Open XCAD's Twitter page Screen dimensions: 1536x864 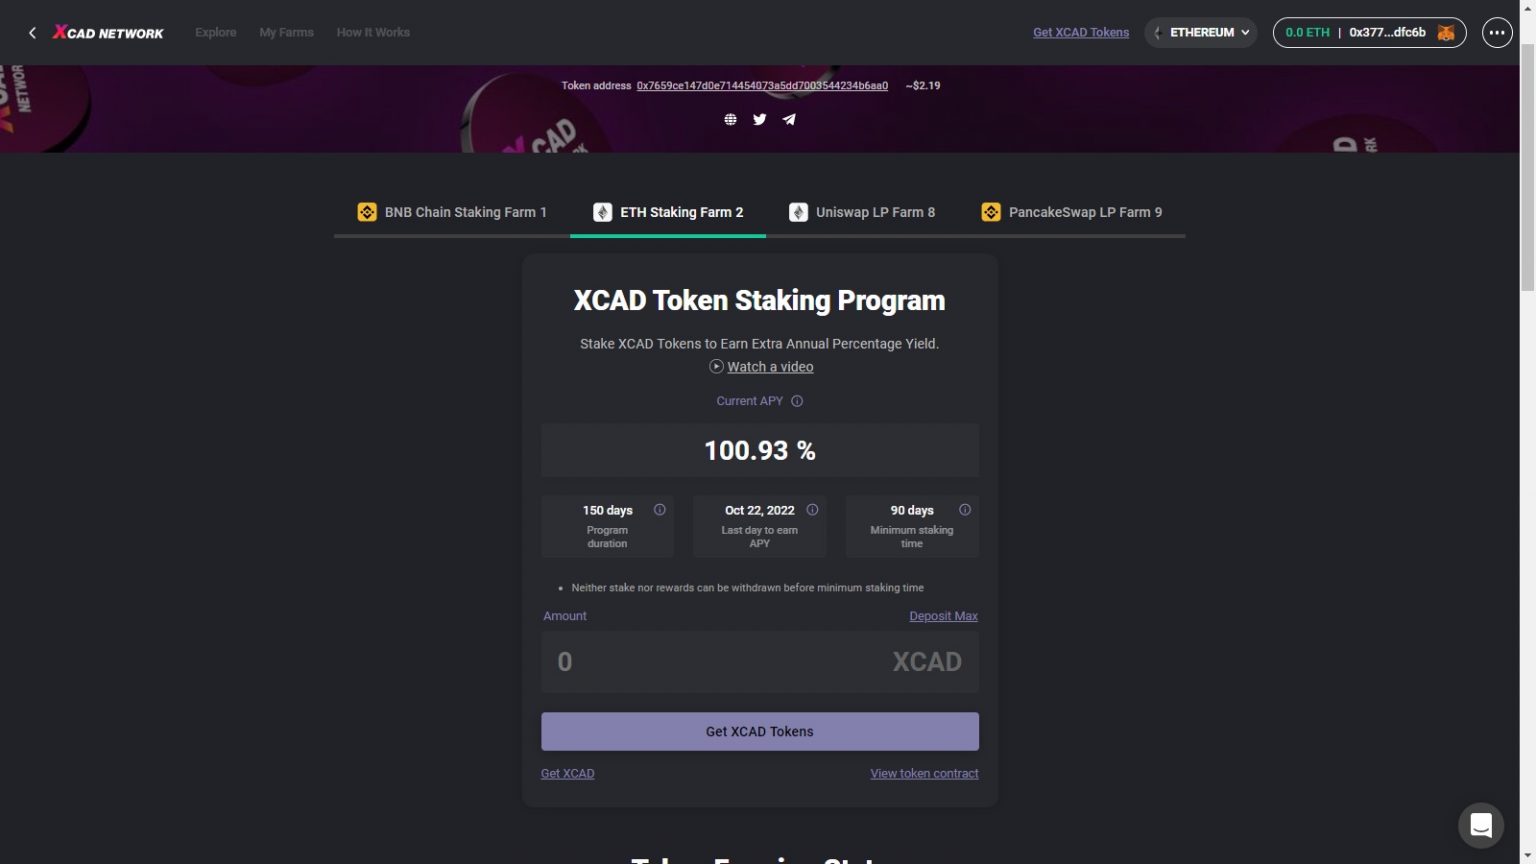pyautogui.click(x=759, y=119)
